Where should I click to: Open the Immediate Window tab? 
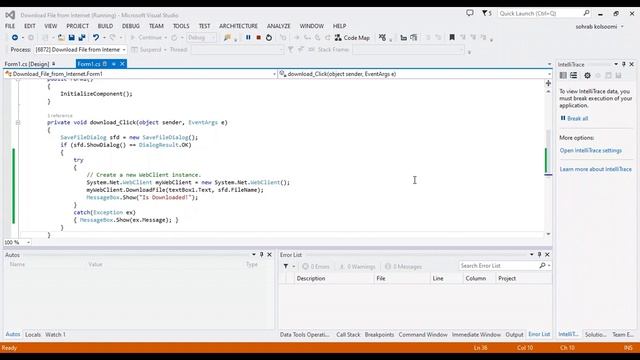pyautogui.click(x=476, y=334)
